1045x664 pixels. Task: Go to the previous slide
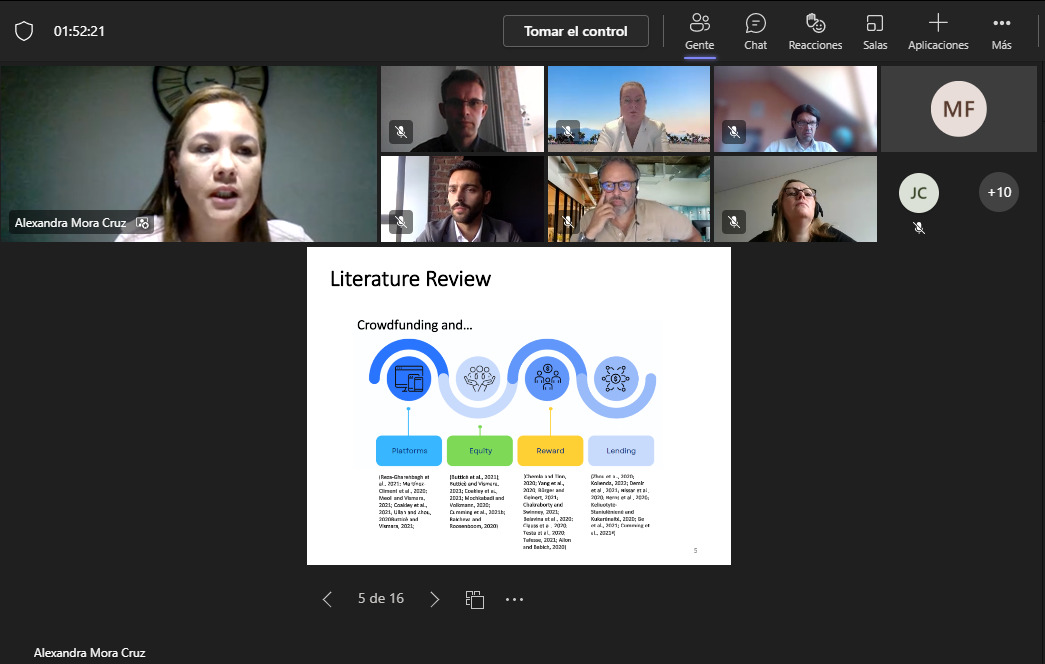tap(327, 599)
